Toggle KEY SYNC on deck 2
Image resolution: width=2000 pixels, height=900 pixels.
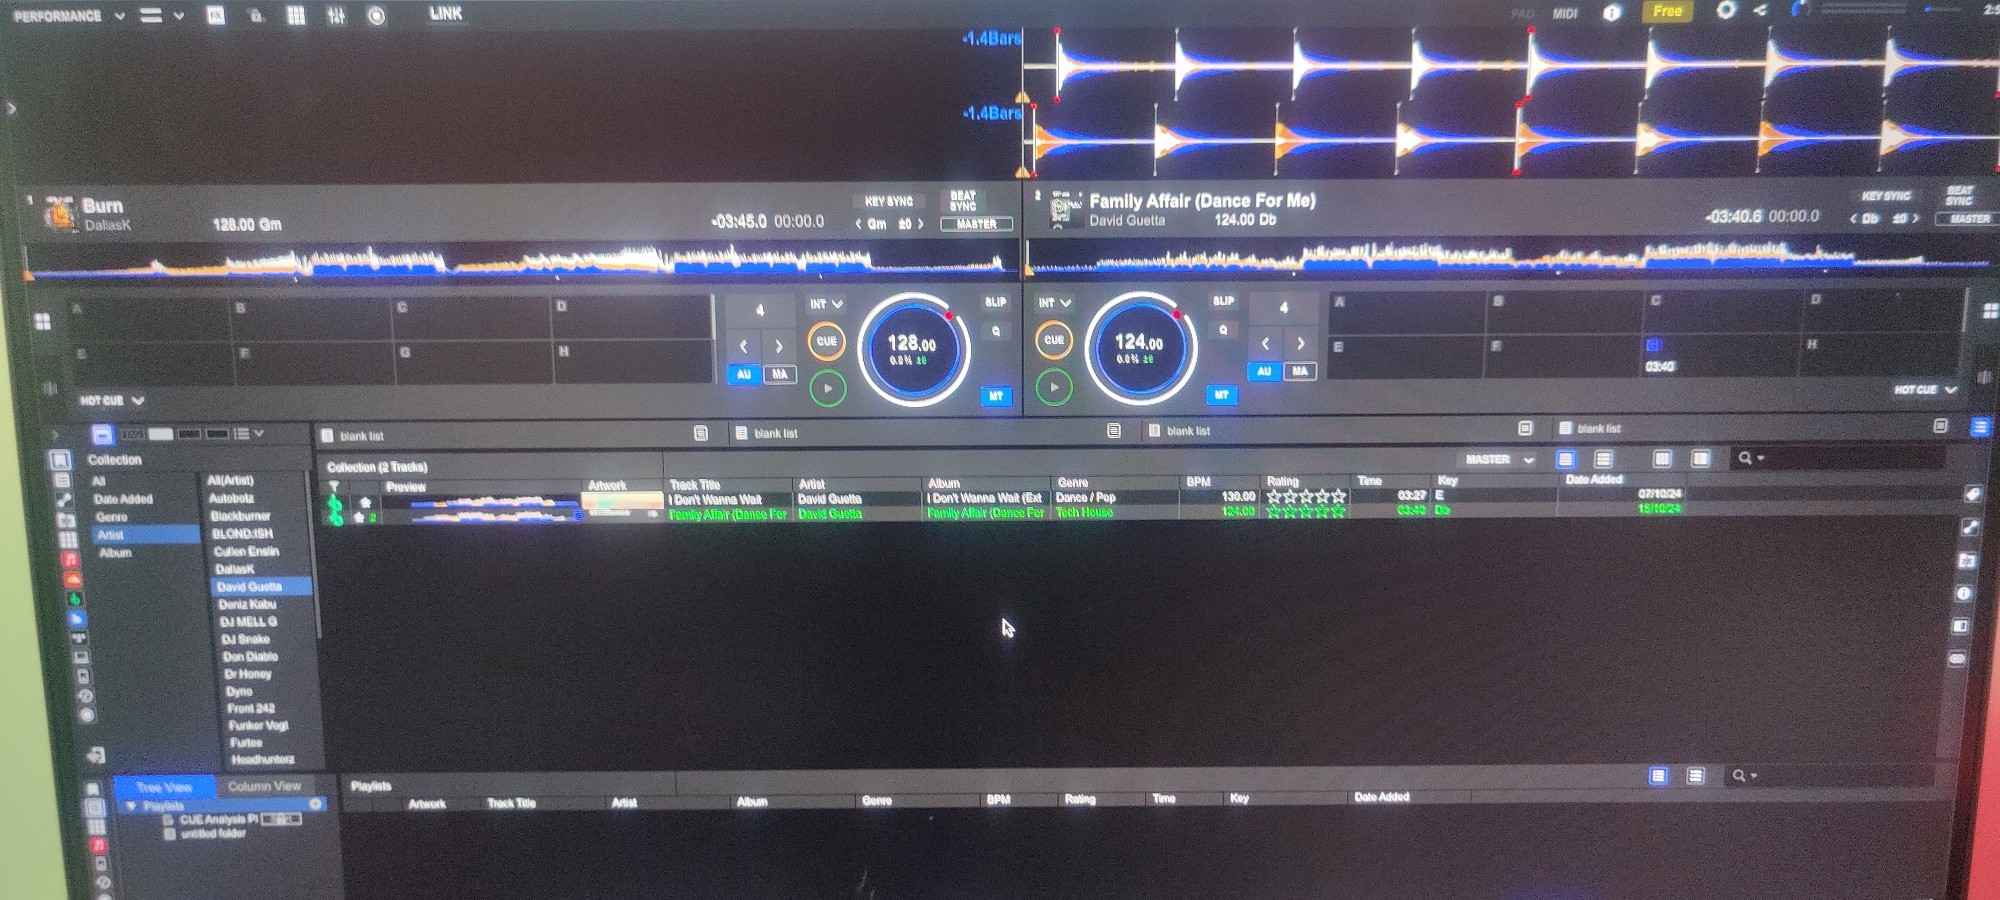click(1885, 196)
